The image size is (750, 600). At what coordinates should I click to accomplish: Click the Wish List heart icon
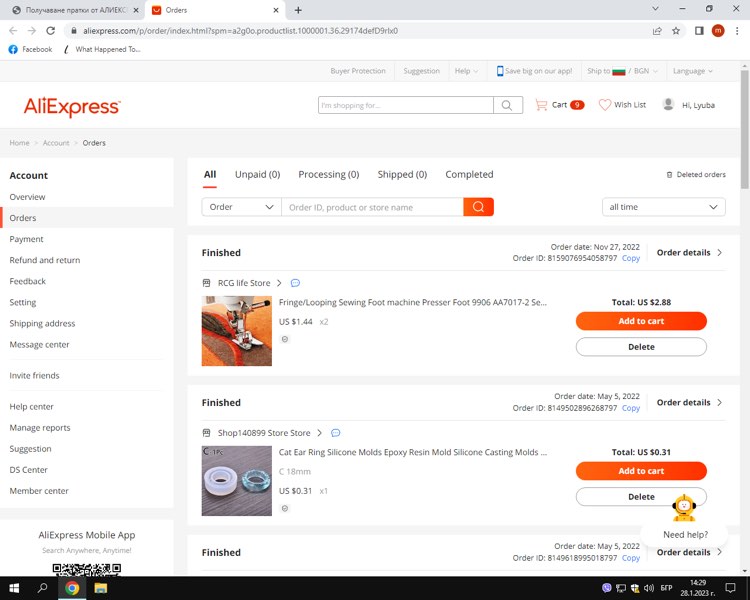604,105
